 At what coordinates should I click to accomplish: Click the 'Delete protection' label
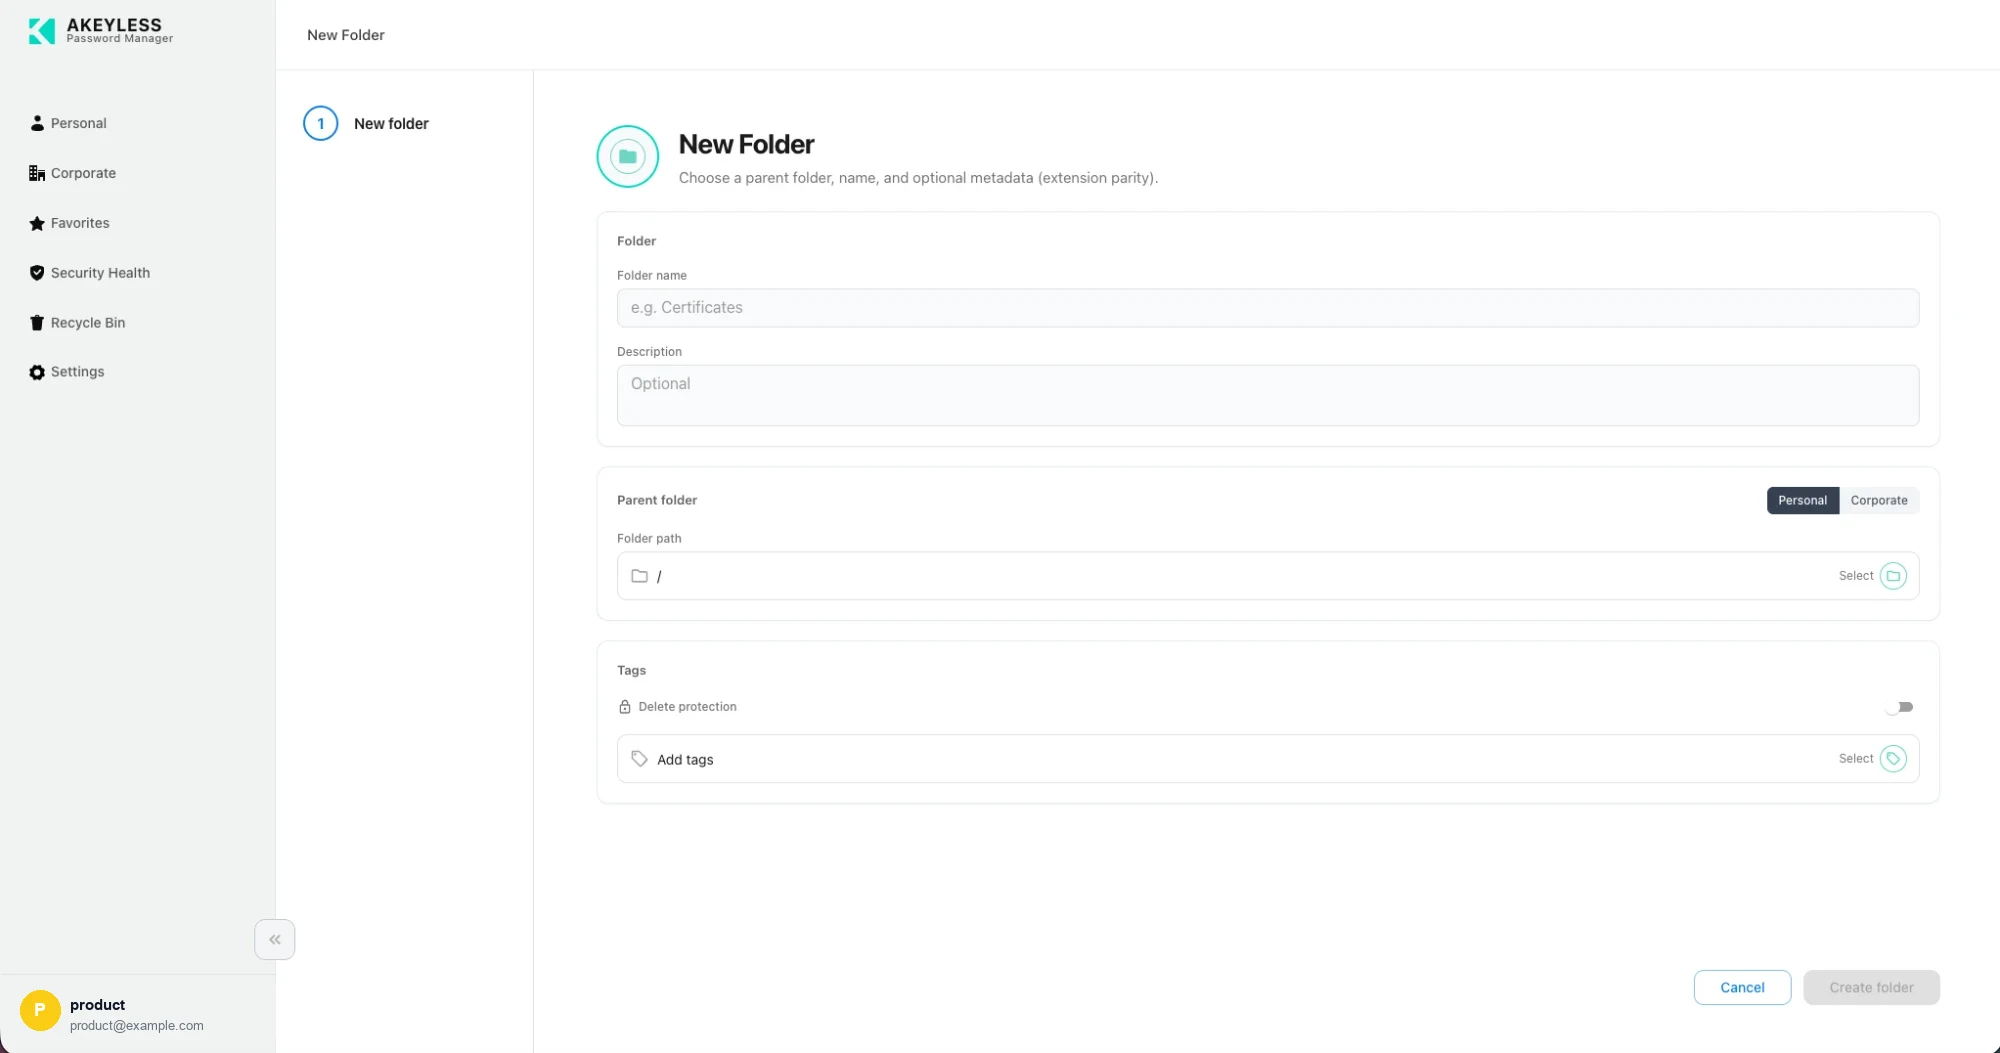point(687,707)
